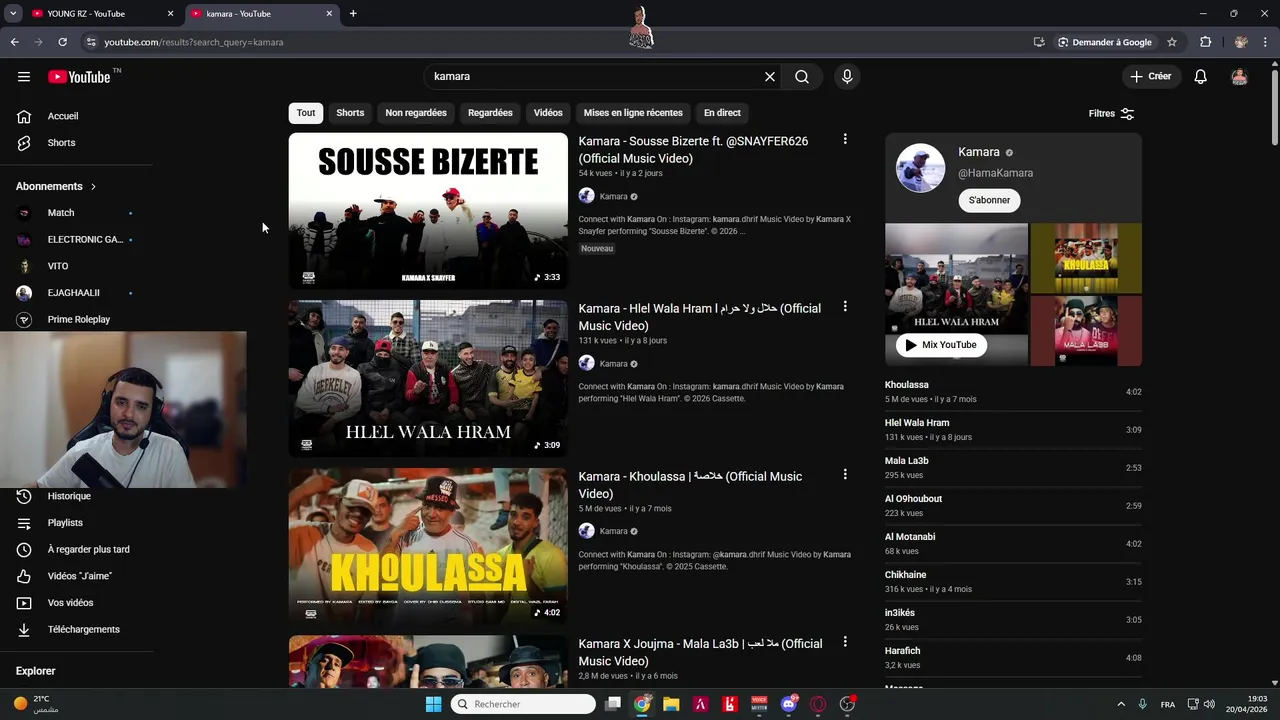Open the Chrome three-dot menu

tap(1266, 42)
